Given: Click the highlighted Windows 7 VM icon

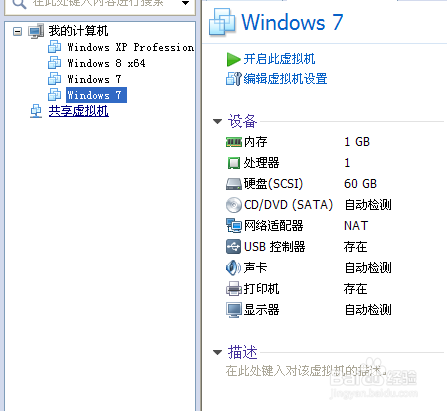Looking at the screenshot, I should pos(54,95).
